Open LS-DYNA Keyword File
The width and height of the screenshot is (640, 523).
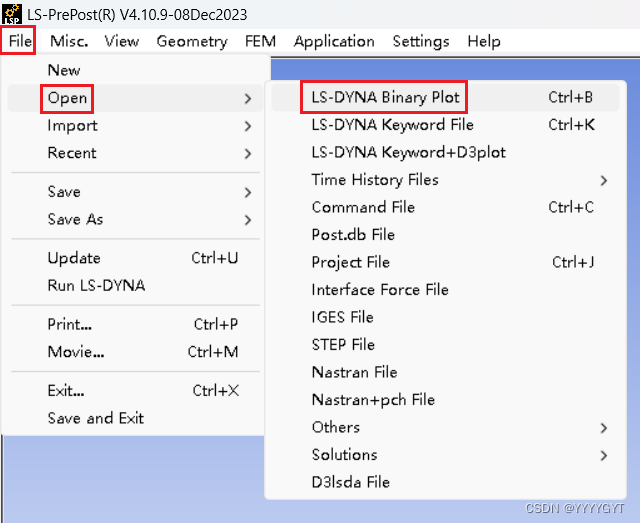(x=446, y=125)
